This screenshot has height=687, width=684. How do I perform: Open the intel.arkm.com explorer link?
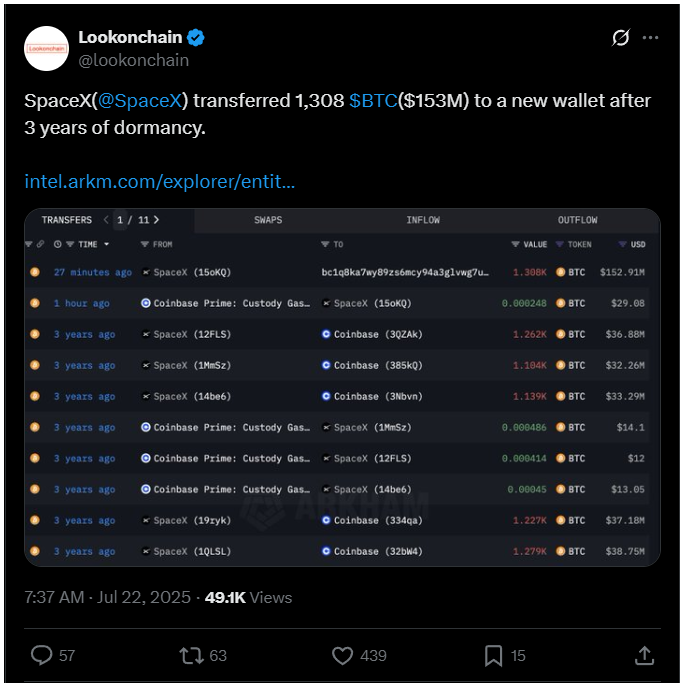coord(159,181)
